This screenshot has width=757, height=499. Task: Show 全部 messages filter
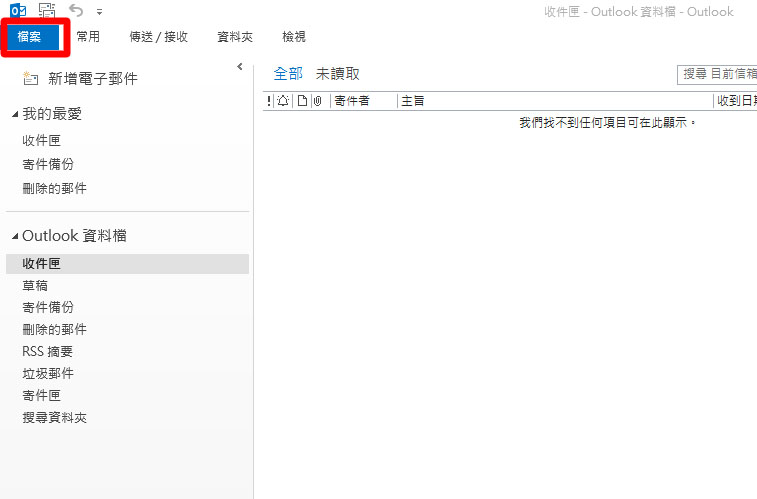288,74
